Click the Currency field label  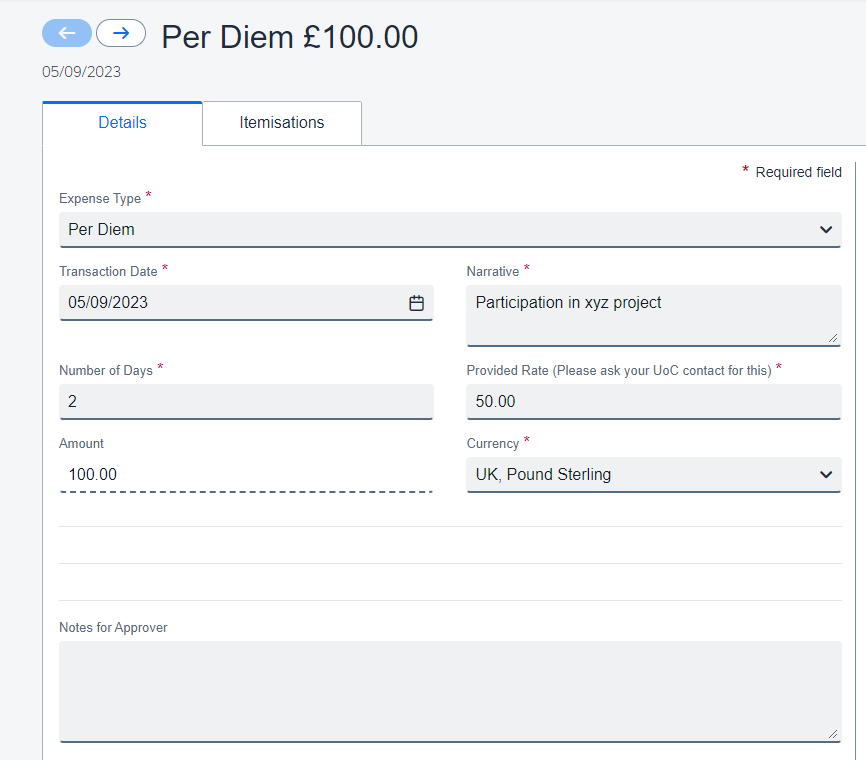[493, 443]
